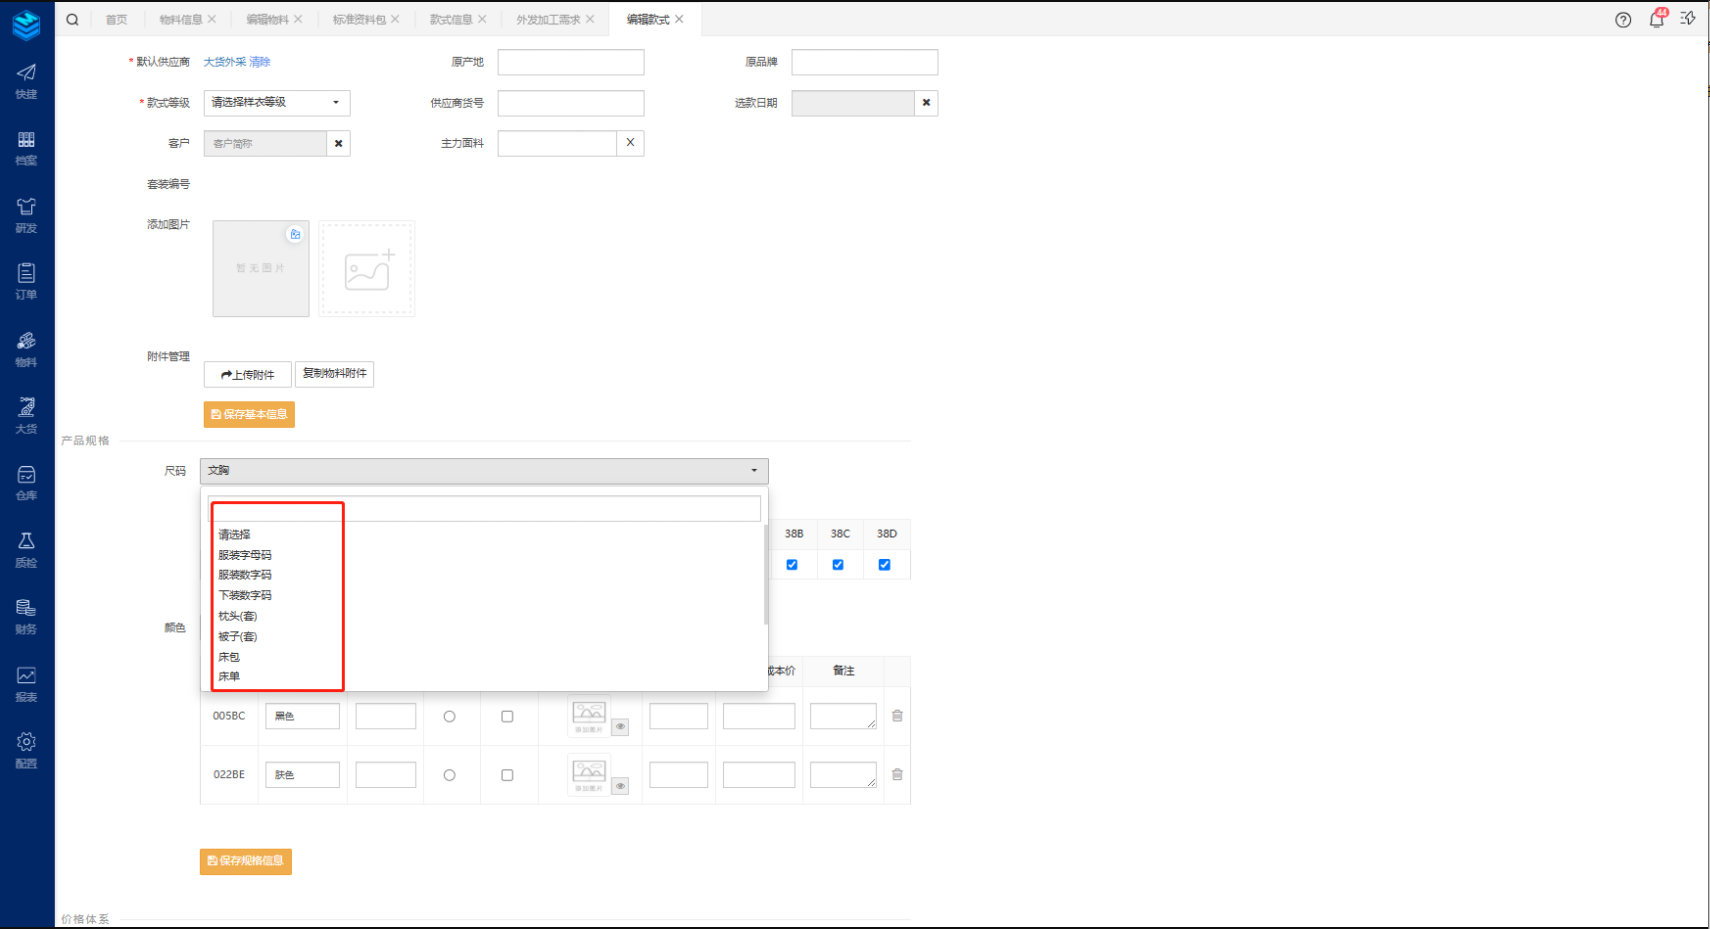Click the add image placeholder
Image resolution: width=1710 pixels, height=929 pixels.
click(x=367, y=269)
